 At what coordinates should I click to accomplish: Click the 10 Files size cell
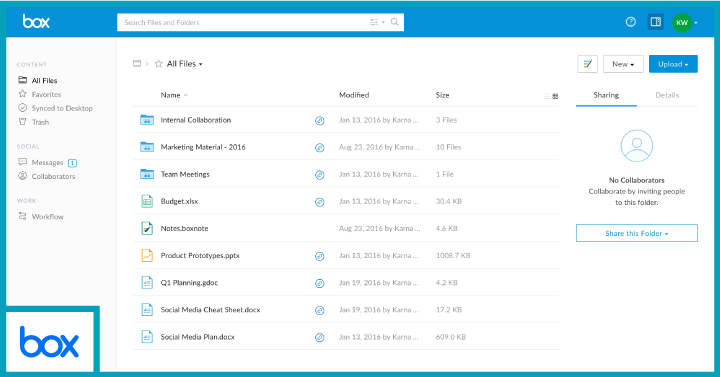pyautogui.click(x=448, y=147)
